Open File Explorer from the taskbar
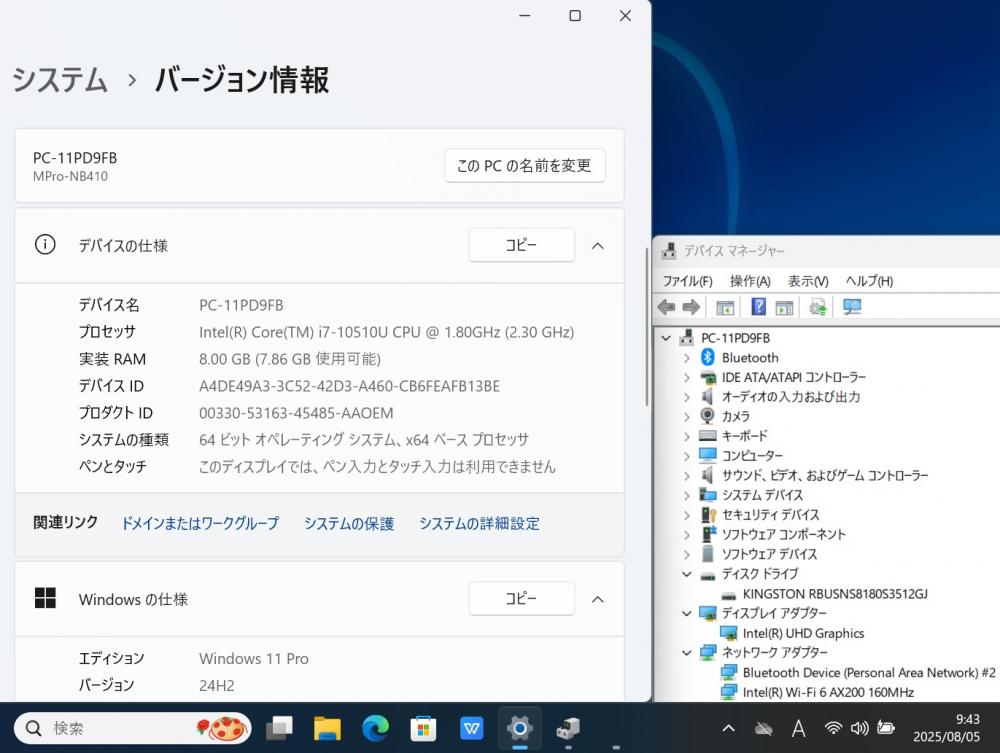 (327, 728)
